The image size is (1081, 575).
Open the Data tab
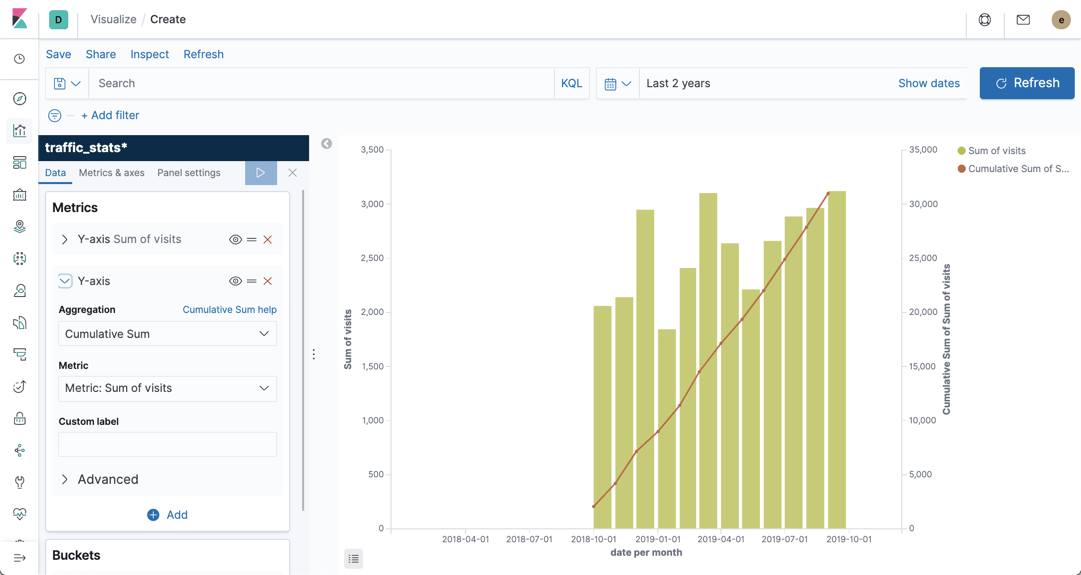tap(55, 173)
